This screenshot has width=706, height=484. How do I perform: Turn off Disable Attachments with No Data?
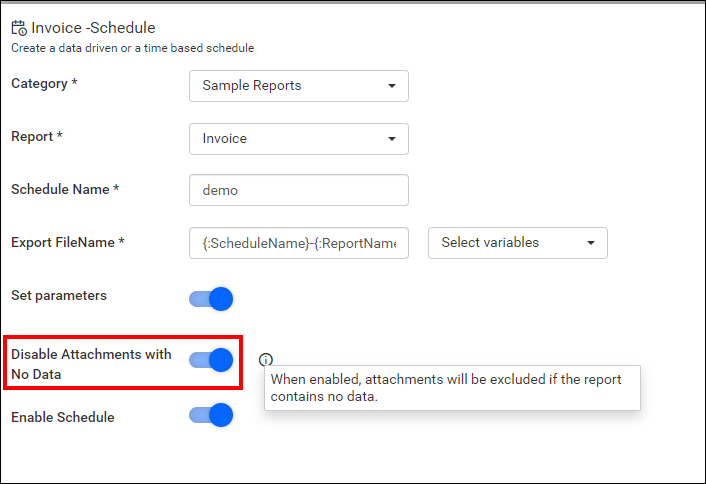(211, 360)
